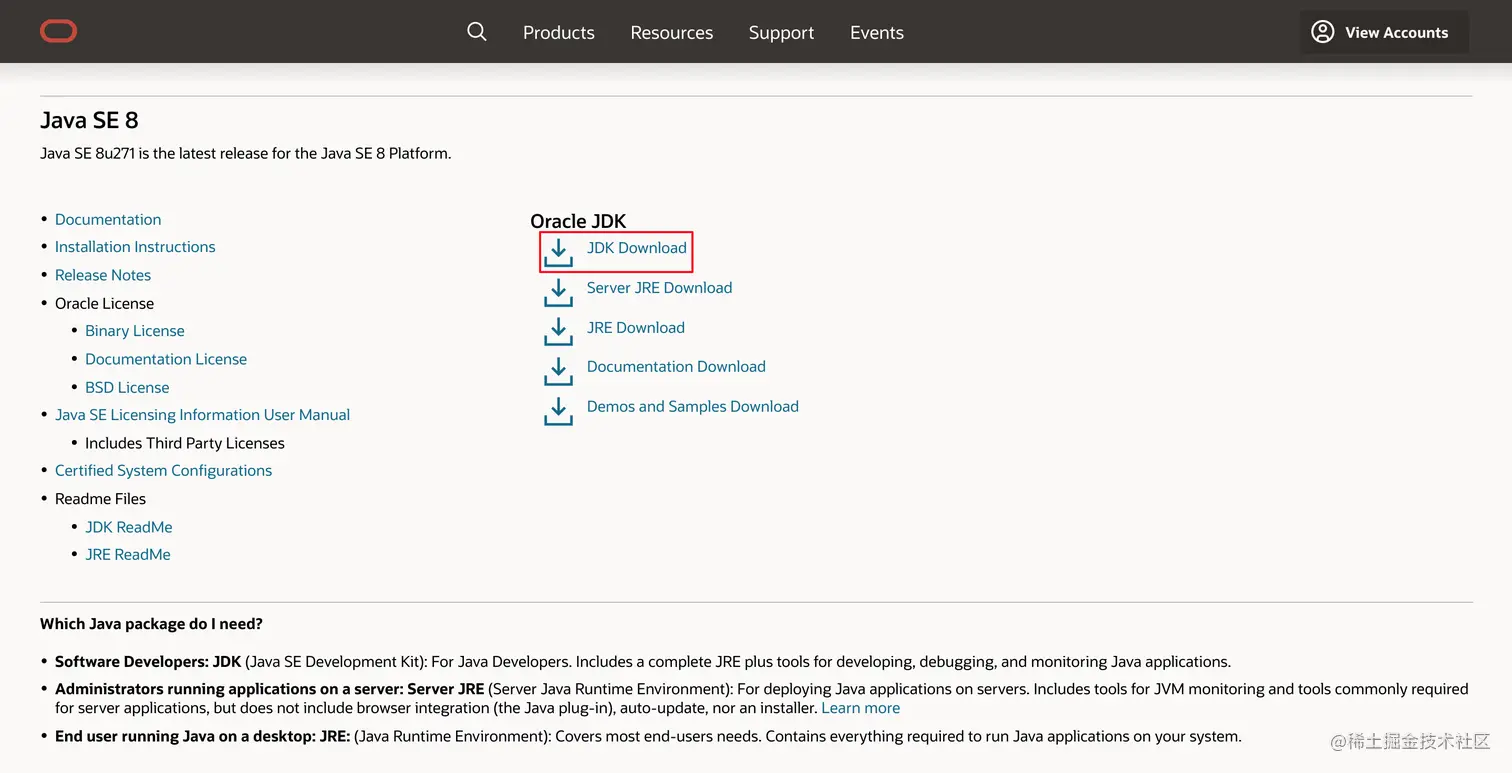Open the Documentation Download link
The height and width of the screenshot is (773, 1512).
676,367
